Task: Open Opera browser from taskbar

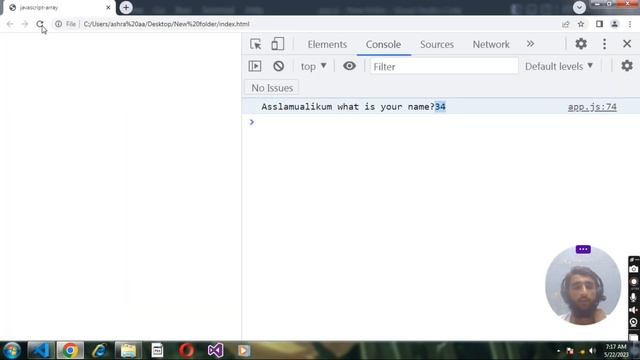Action: click(186, 351)
